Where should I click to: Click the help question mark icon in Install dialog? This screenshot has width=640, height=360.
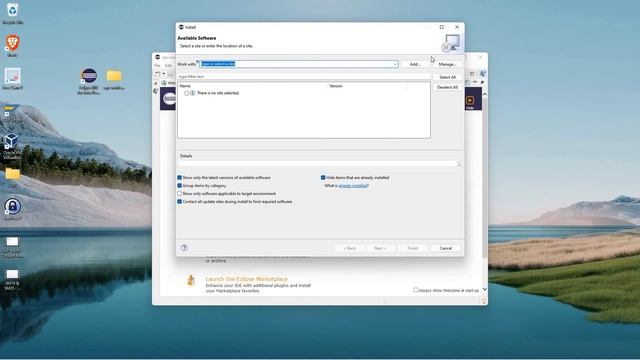tap(184, 248)
